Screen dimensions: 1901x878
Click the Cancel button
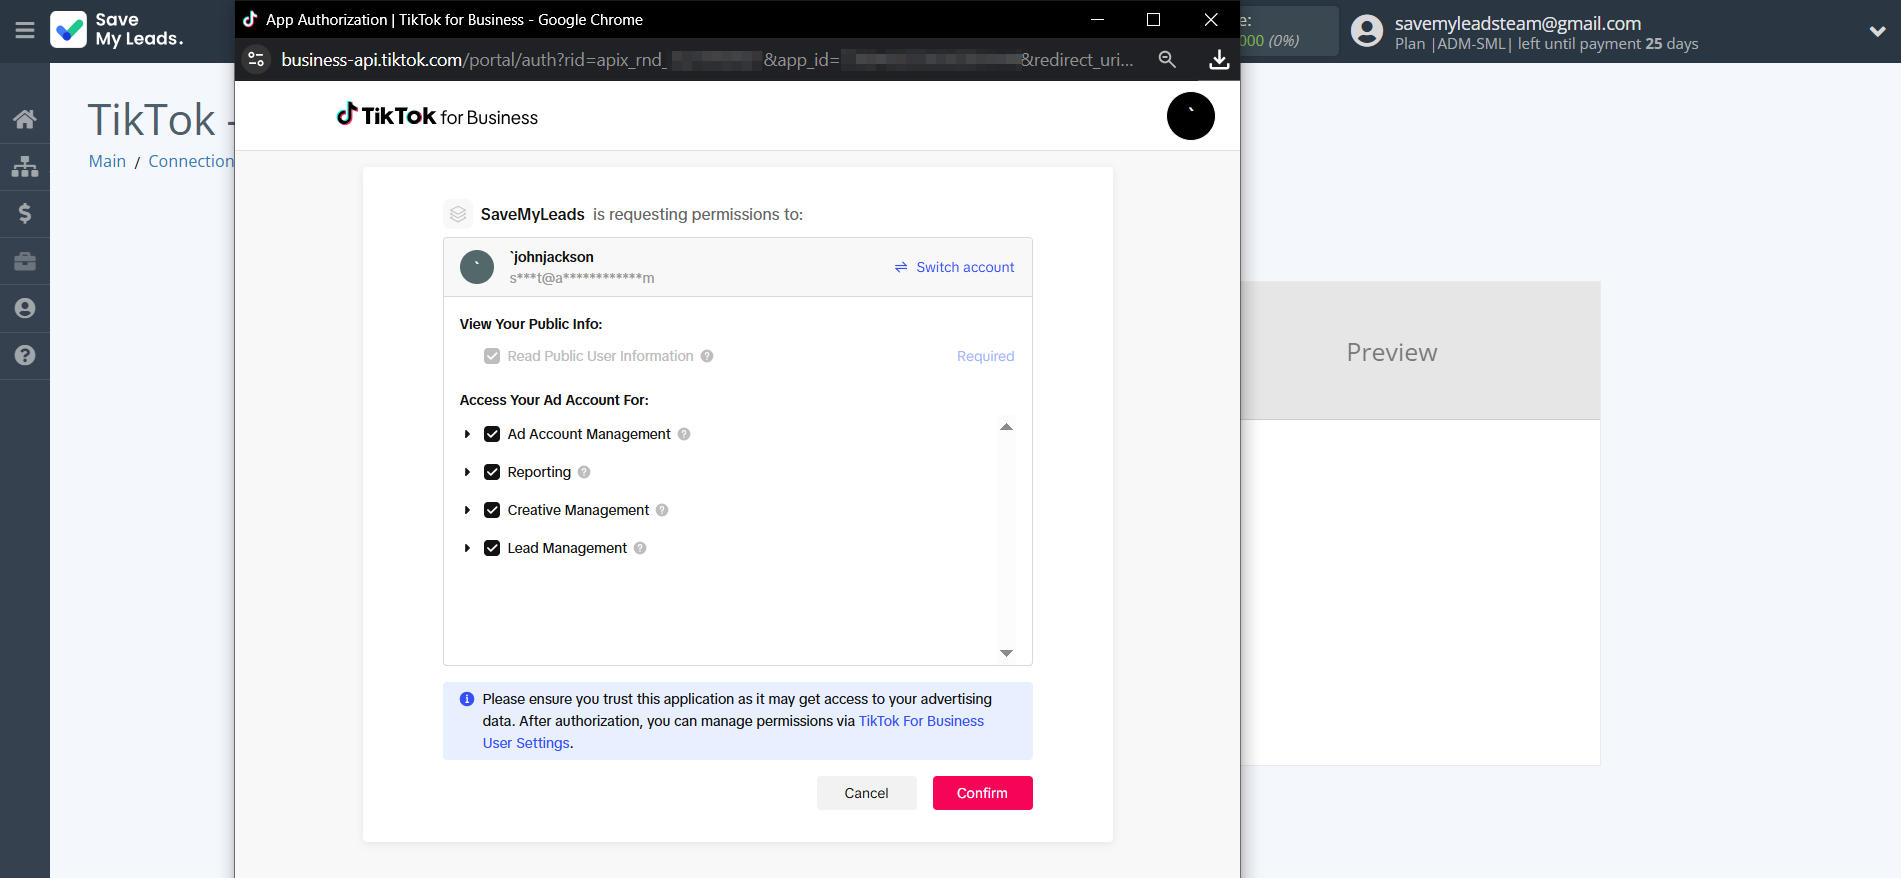(866, 793)
